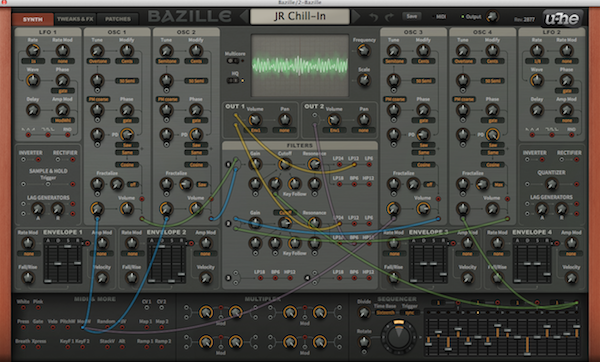Open the OSC 1 Tune Overtone selector
This screenshot has width=600, height=362.
(x=98, y=61)
